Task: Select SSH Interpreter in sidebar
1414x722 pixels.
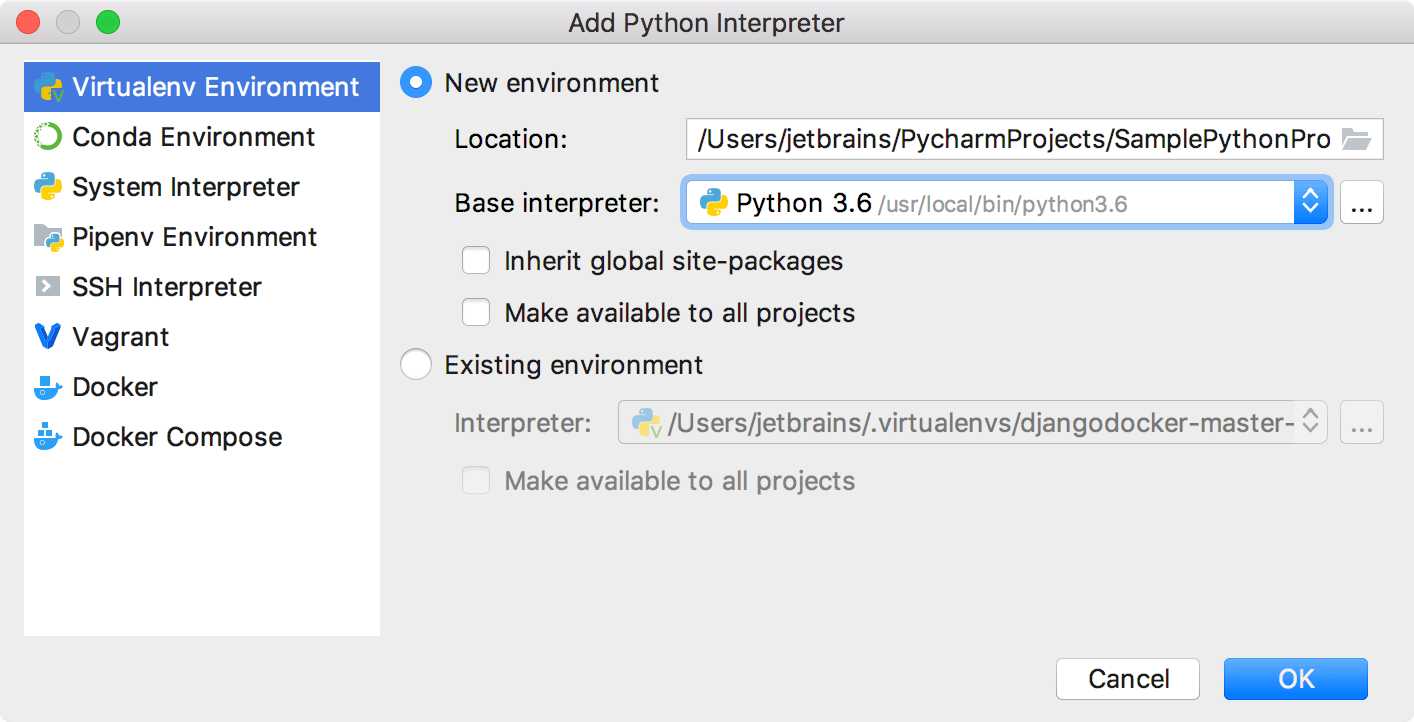Action: pyautogui.click(x=202, y=287)
